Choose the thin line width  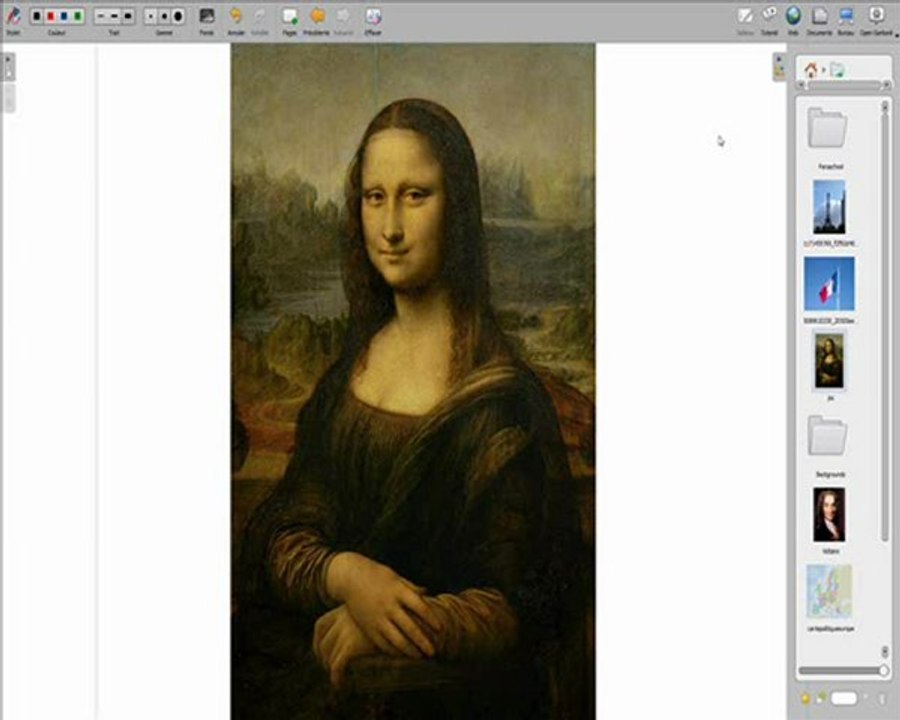point(100,16)
